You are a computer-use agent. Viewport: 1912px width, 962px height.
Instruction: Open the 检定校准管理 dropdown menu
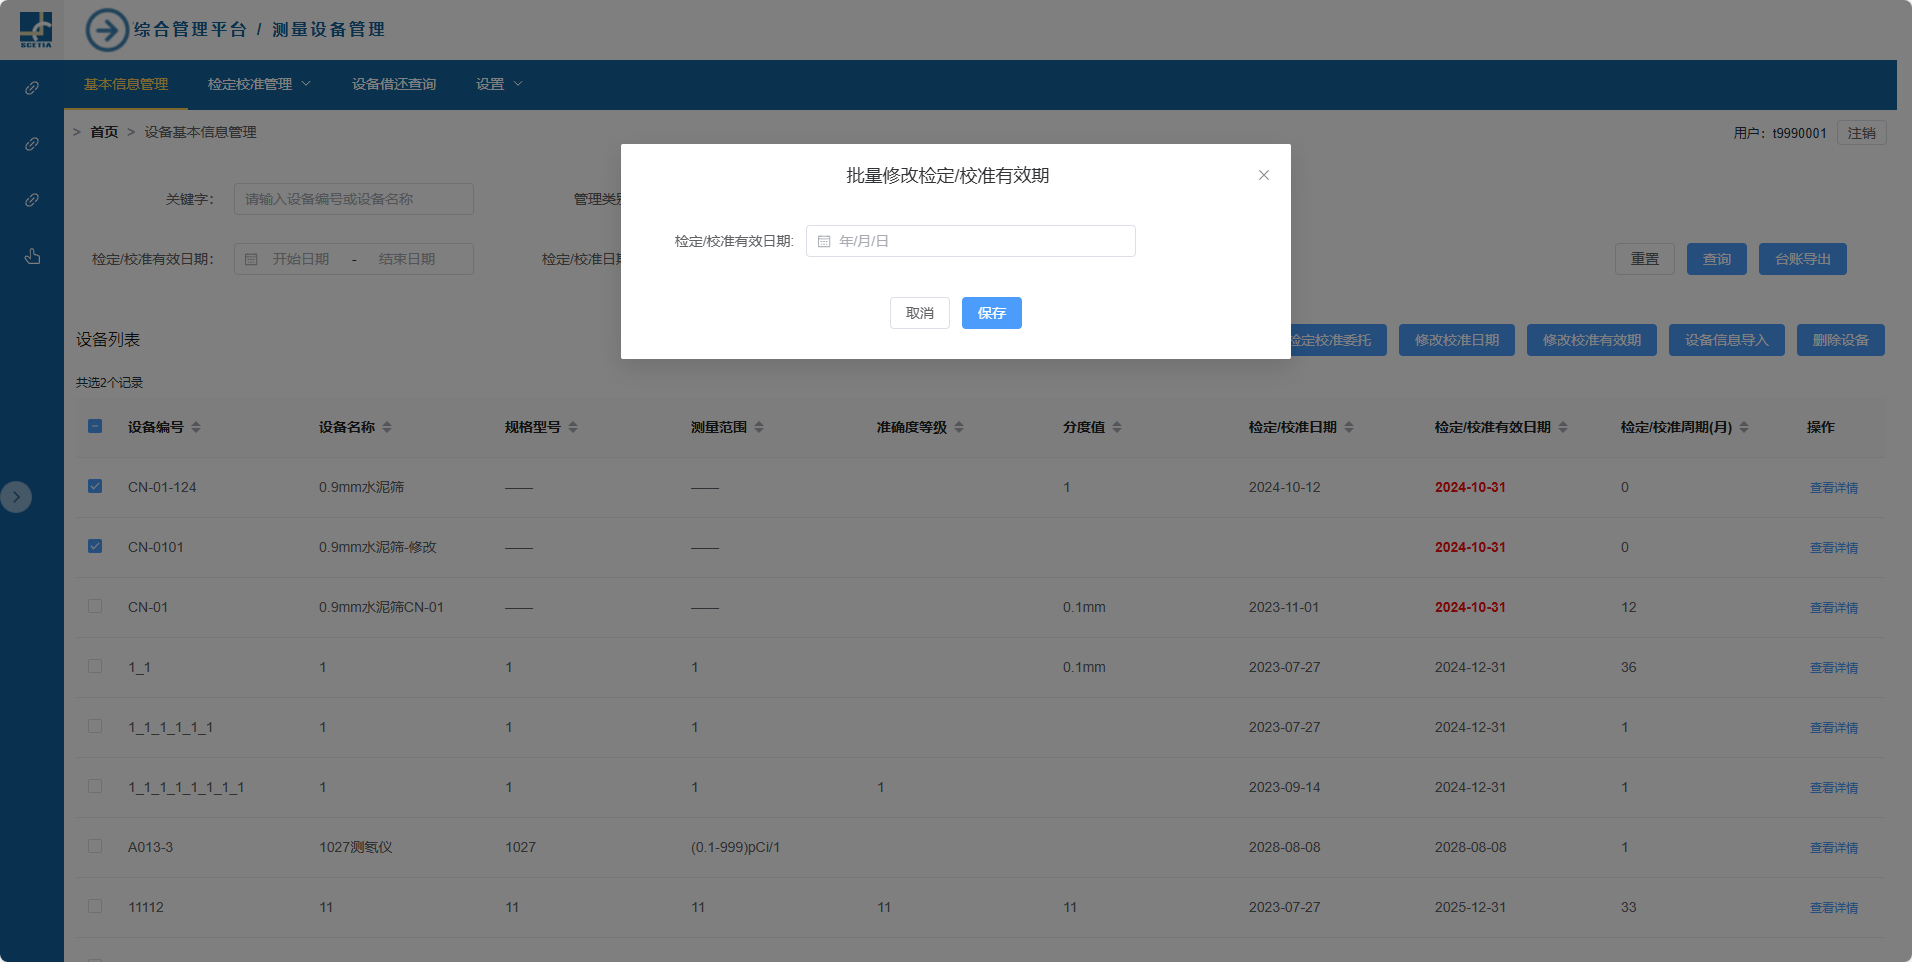pos(259,85)
